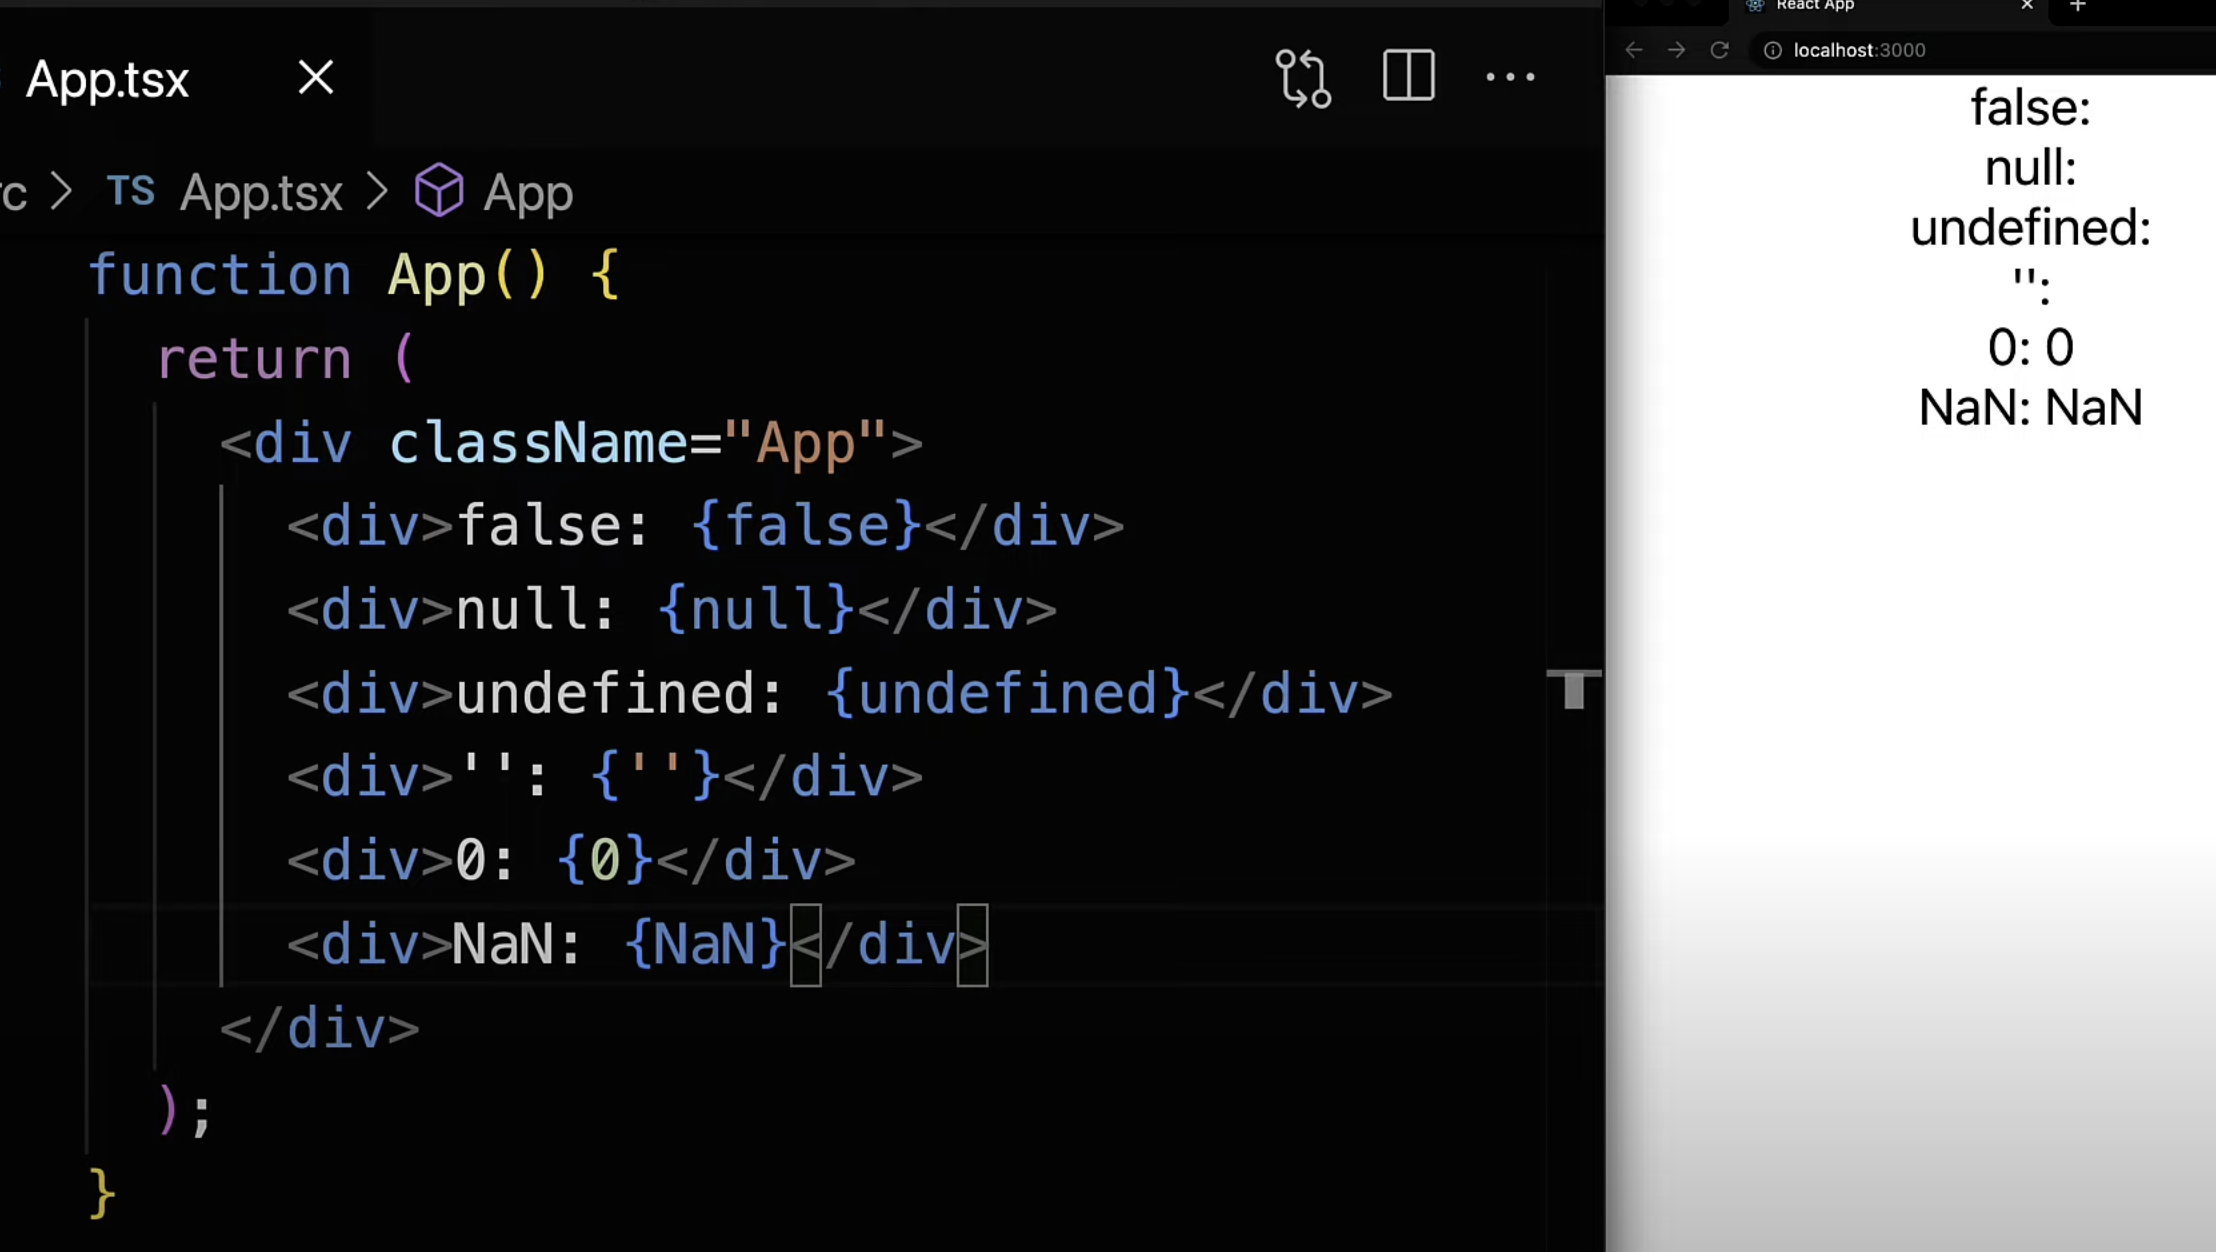The height and width of the screenshot is (1252, 2216).
Task: Close the App.tsx editor tab
Action: pos(316,77)
